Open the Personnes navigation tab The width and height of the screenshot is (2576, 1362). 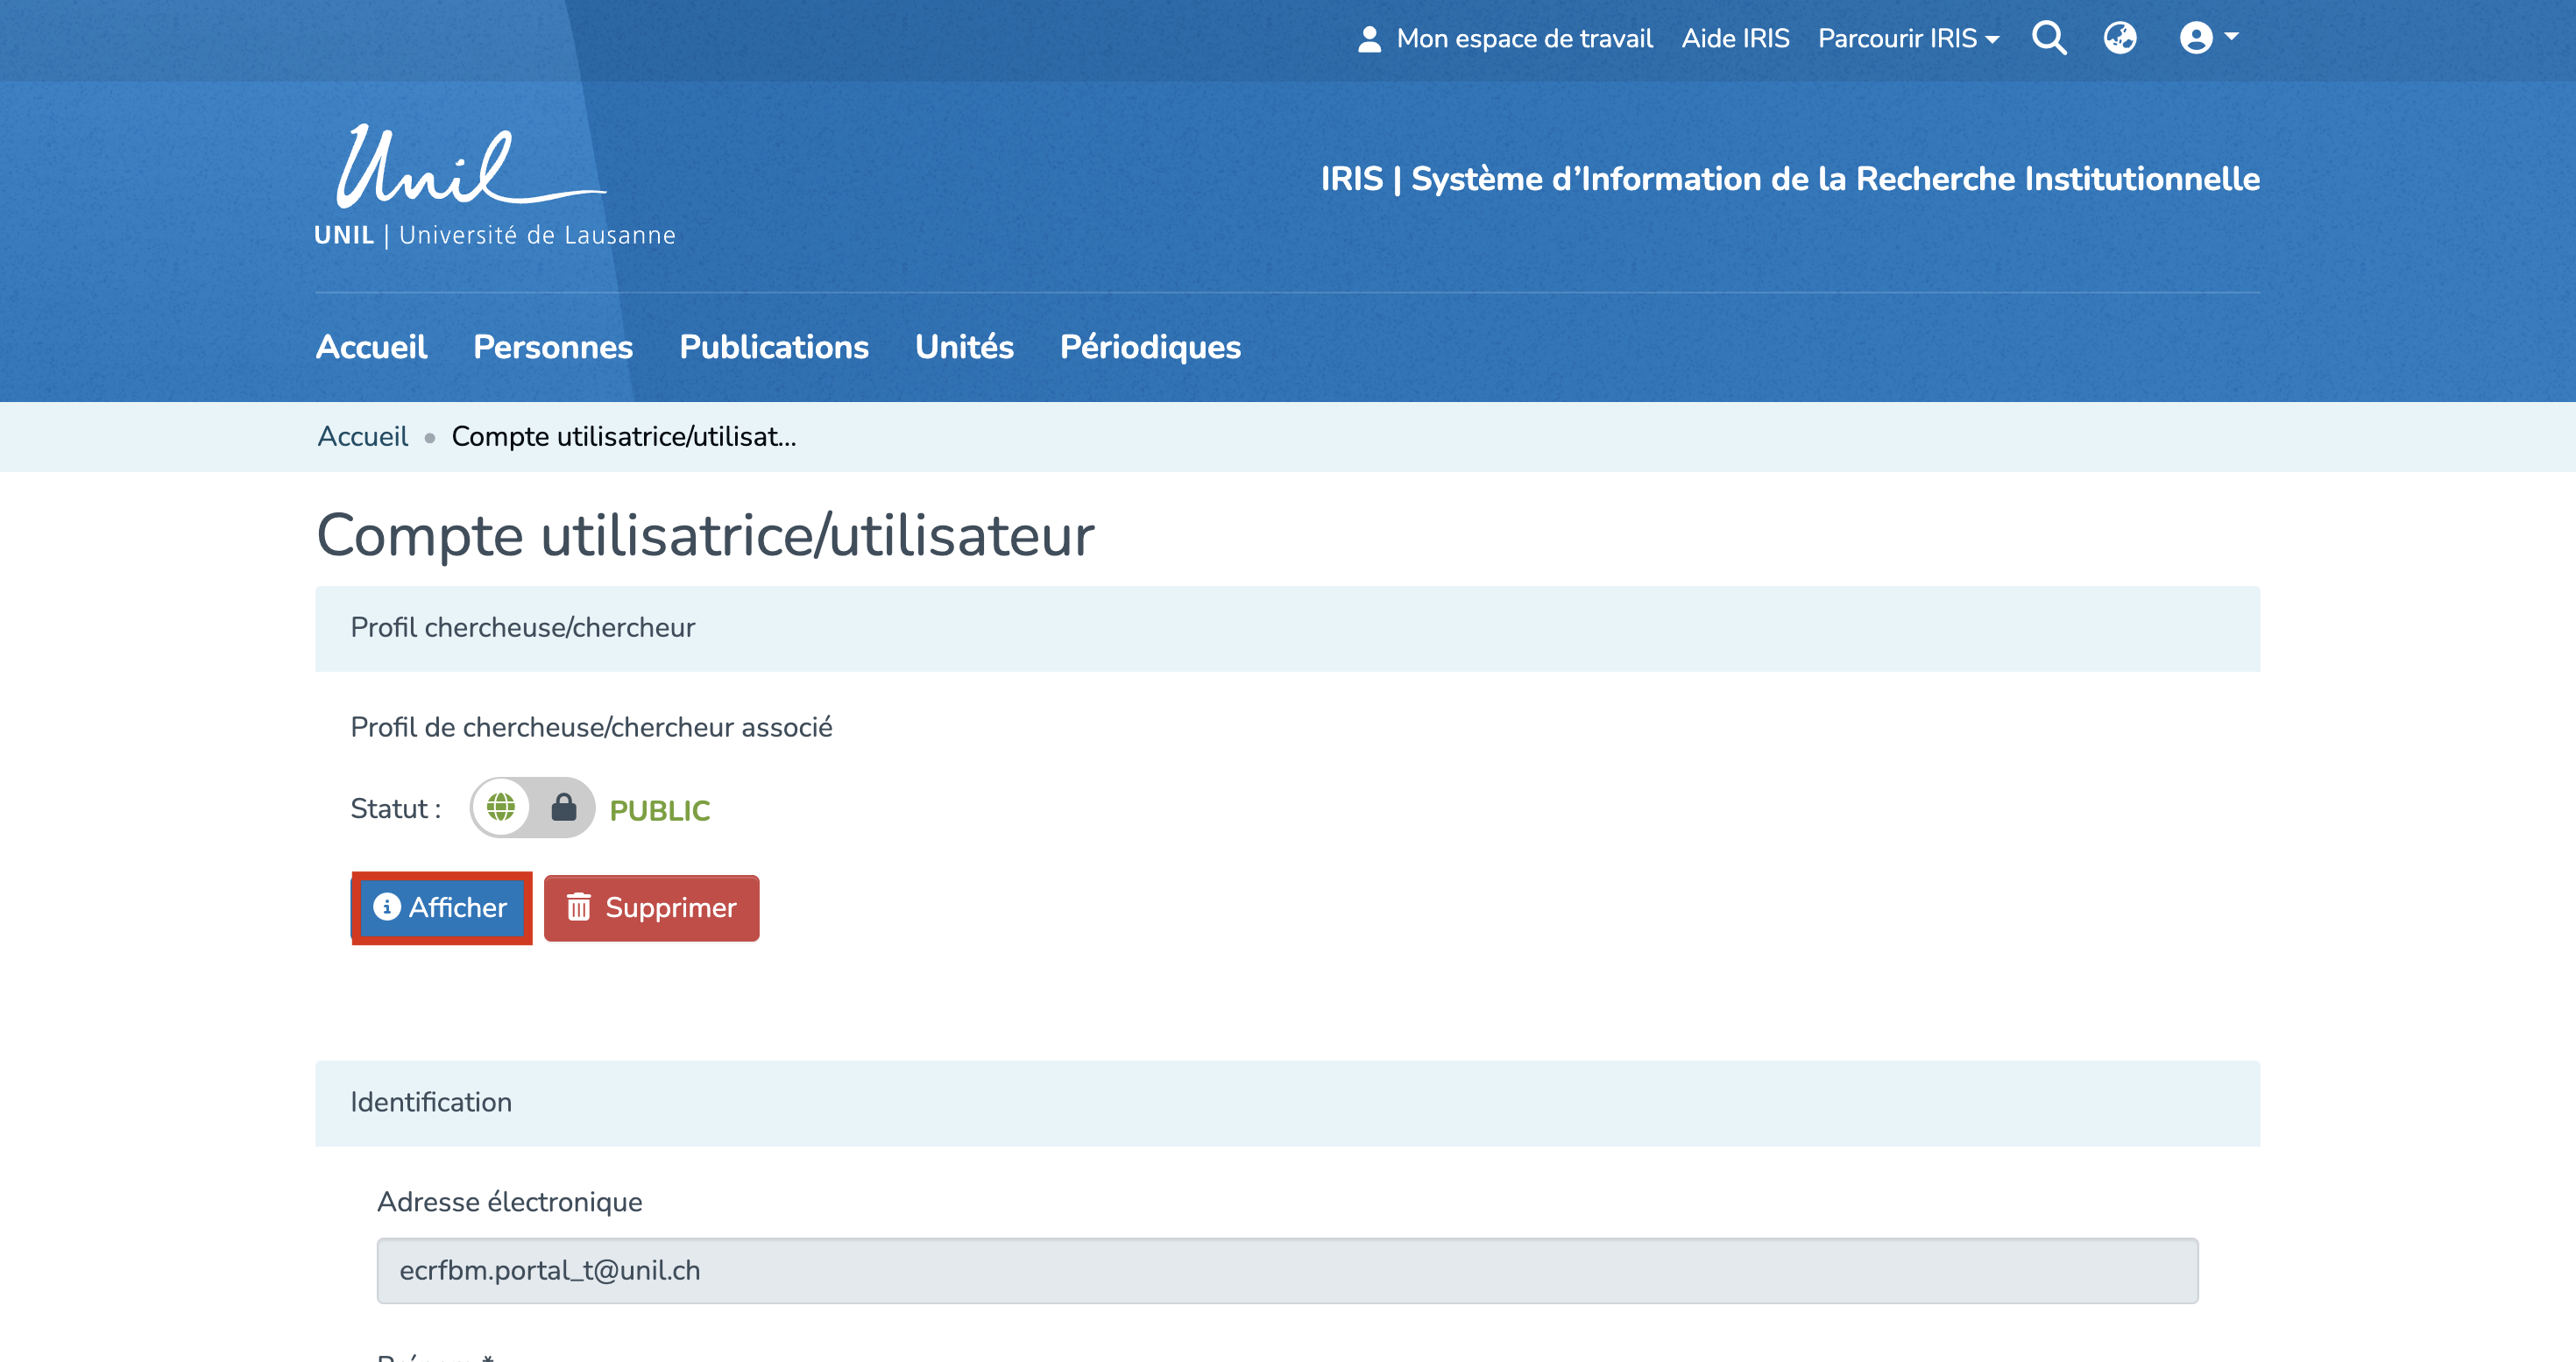pyautogui.click(x=552, y=347)
